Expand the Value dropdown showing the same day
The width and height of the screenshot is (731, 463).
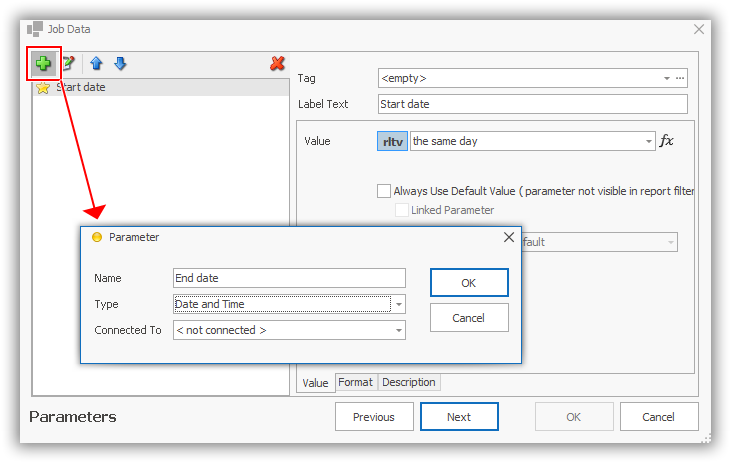click(649, 142)
